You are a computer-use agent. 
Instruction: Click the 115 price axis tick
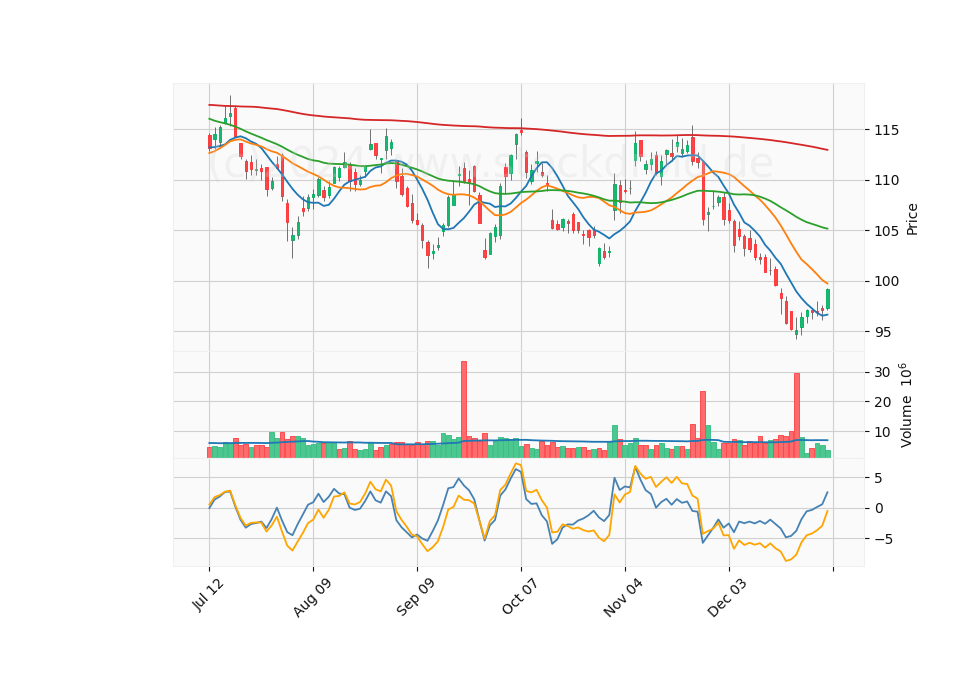click(887, 130)
